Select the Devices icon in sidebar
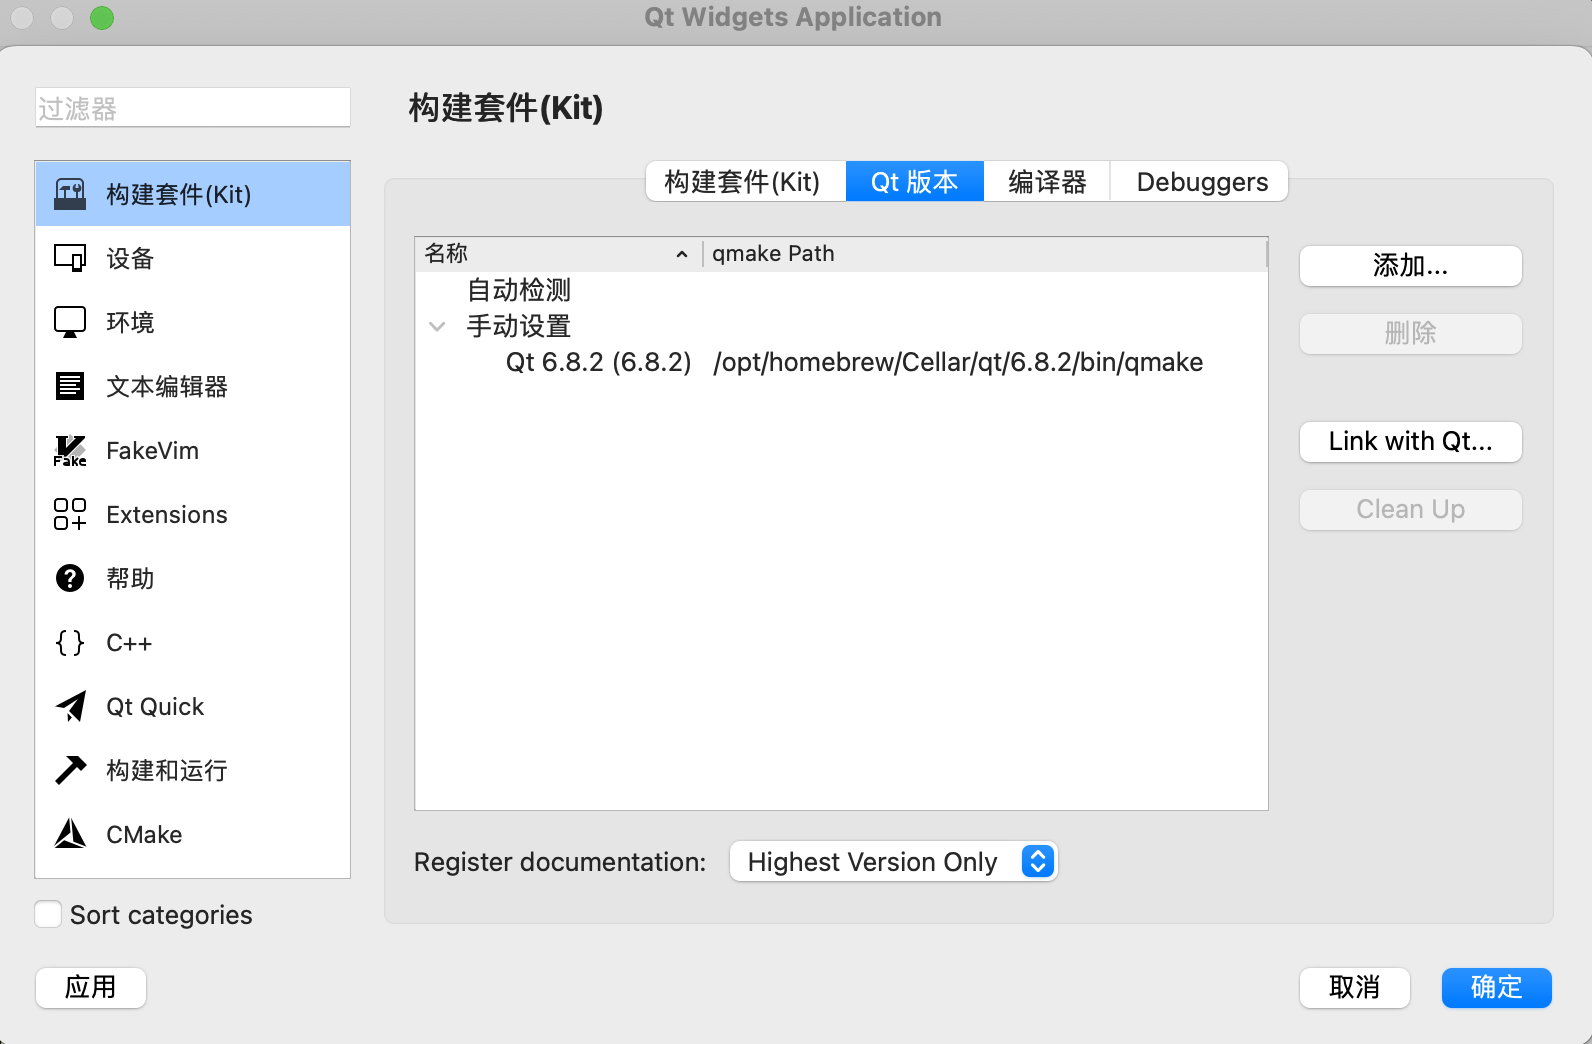The height and width of the screenshot is (1044, 1592). pyautogui.click(x=70, y=258)
